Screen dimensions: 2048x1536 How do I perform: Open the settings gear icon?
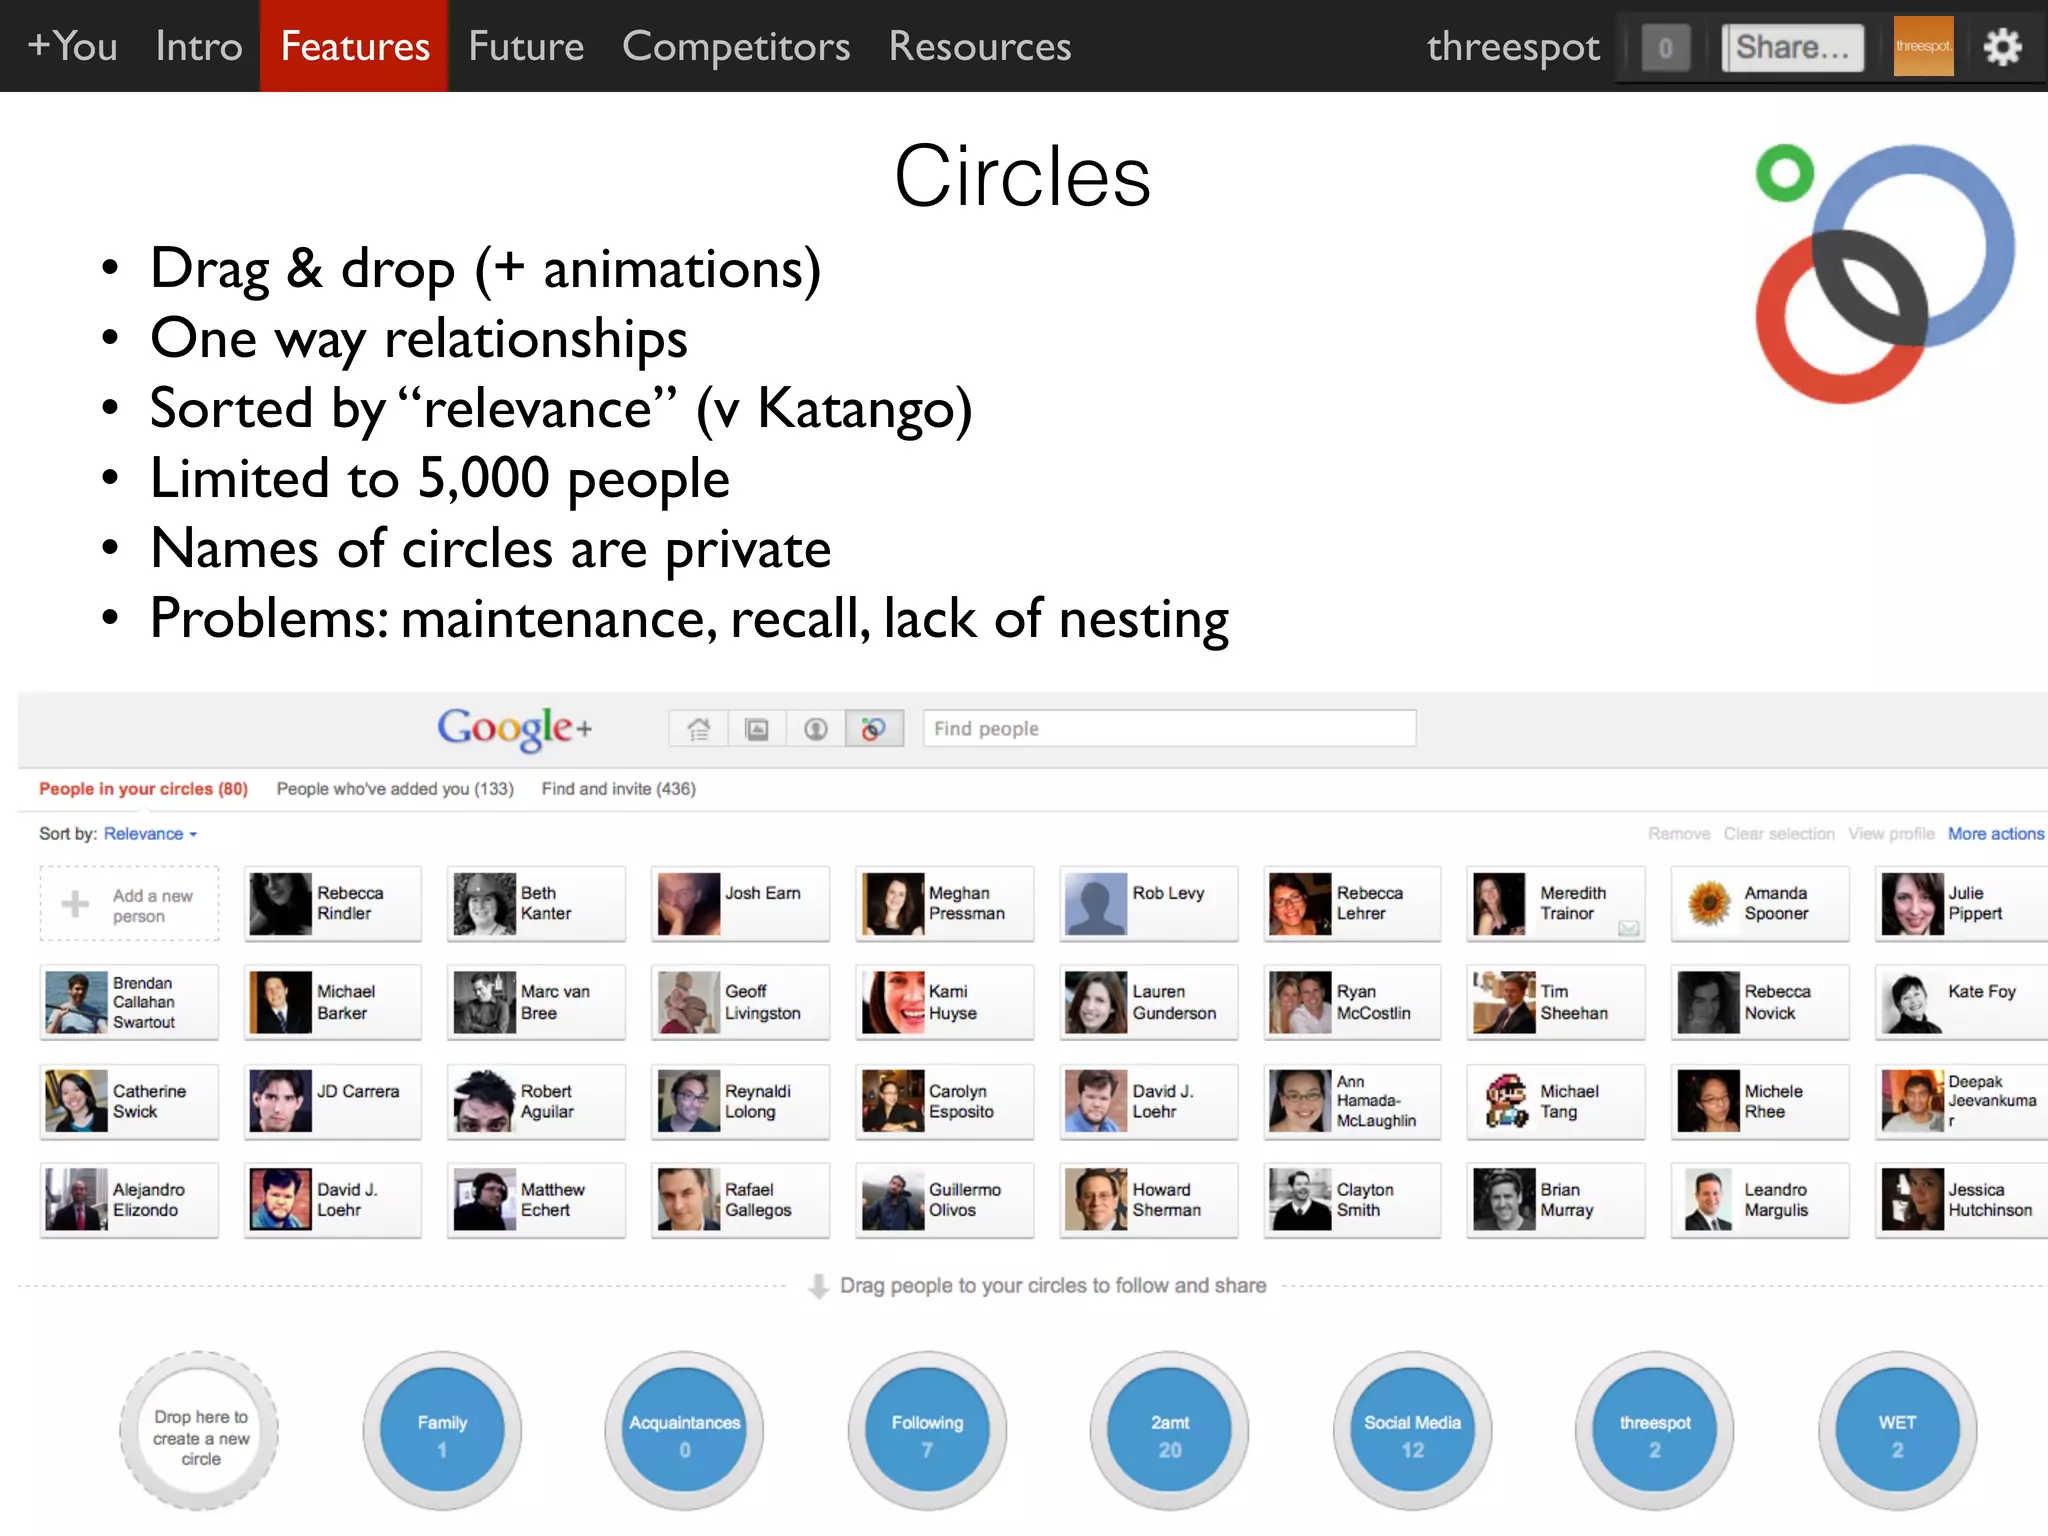pos(2002,47)
